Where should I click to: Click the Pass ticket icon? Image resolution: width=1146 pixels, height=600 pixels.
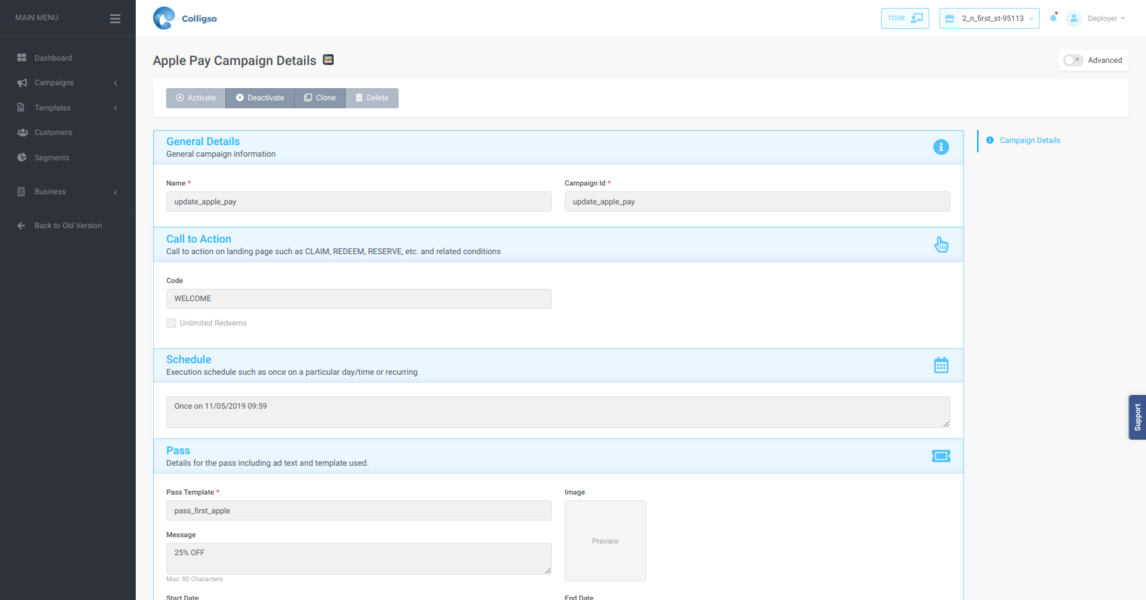click(x=941, y=456)
